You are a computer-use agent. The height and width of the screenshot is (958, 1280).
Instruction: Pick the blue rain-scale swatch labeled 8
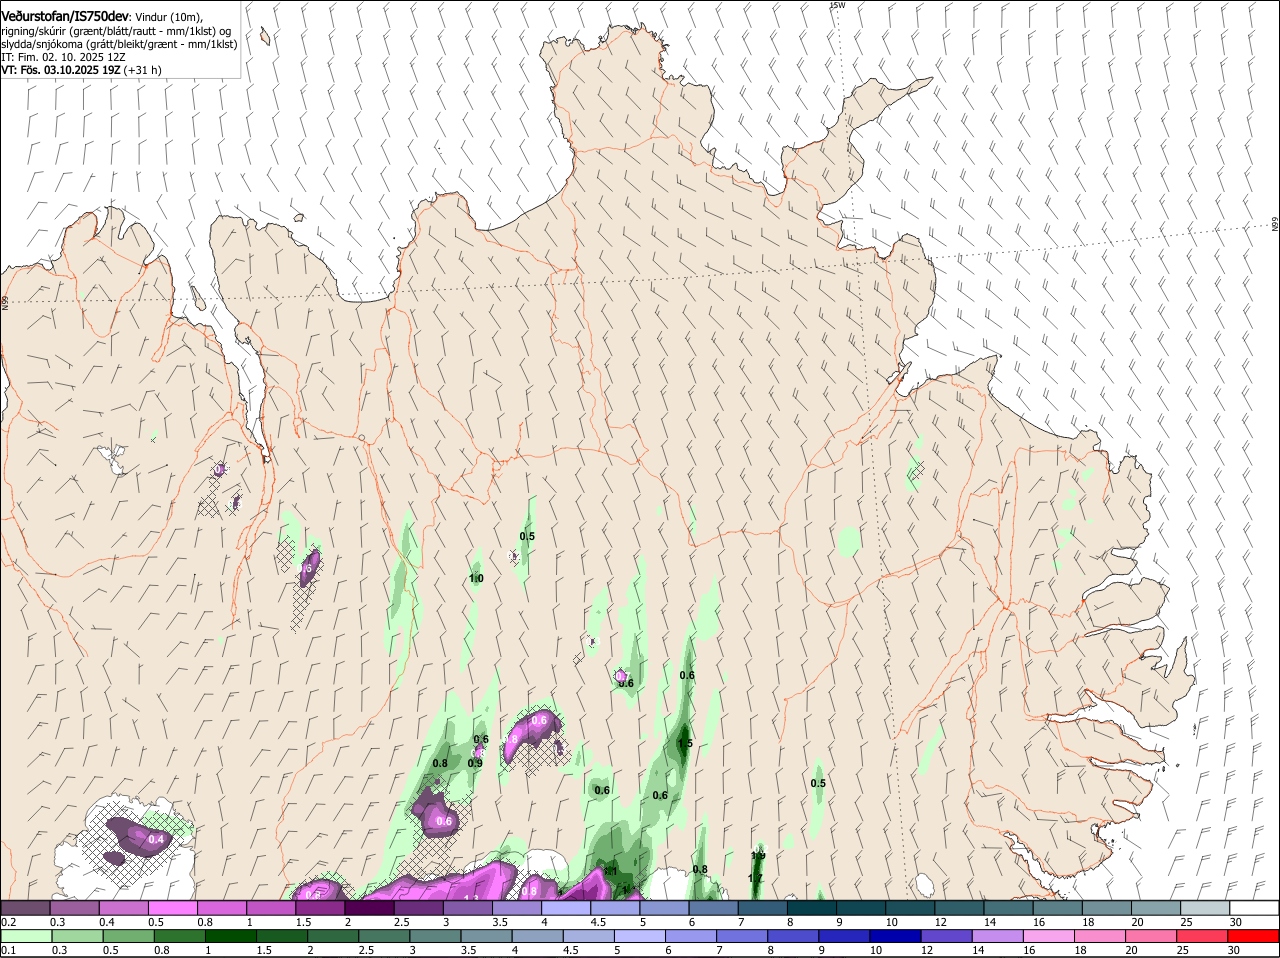793,936
